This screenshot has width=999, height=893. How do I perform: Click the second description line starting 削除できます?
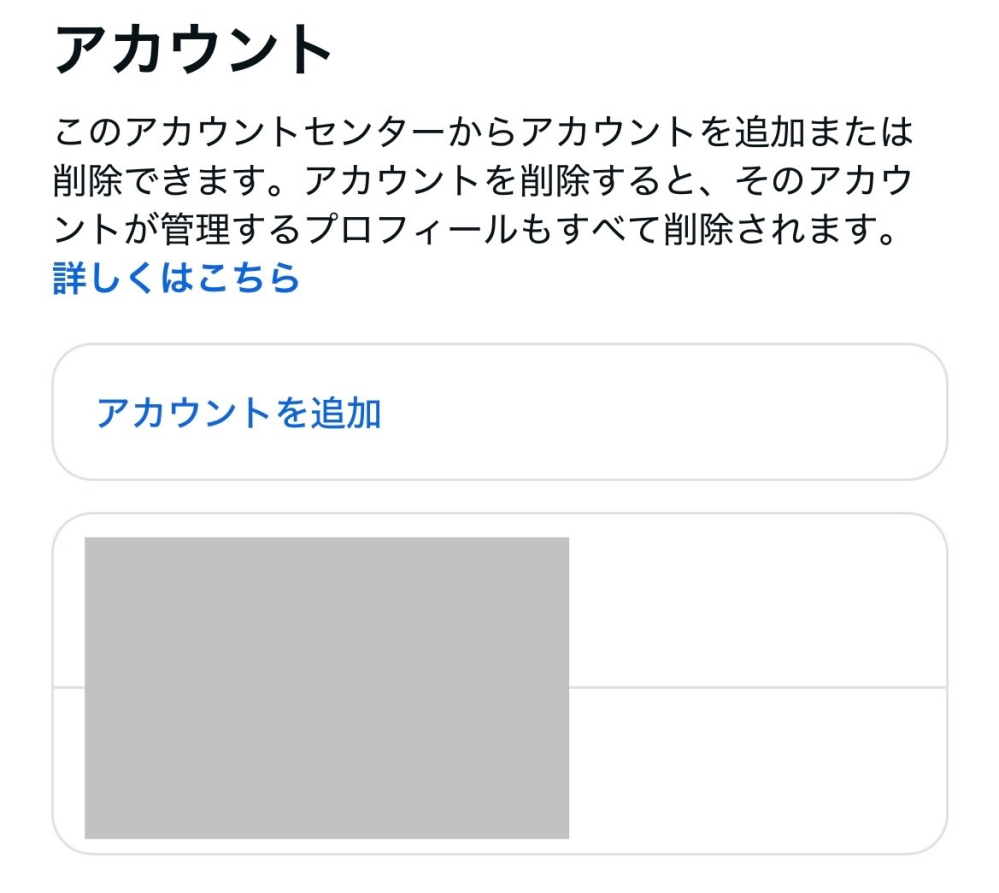coord(480,182)
